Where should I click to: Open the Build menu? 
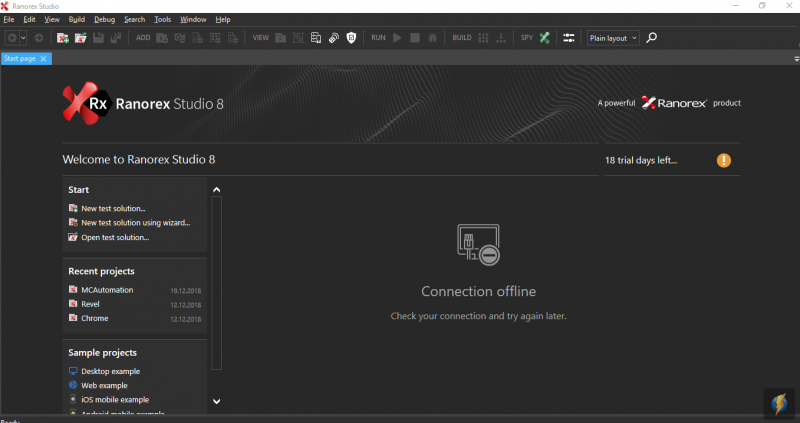77,19
